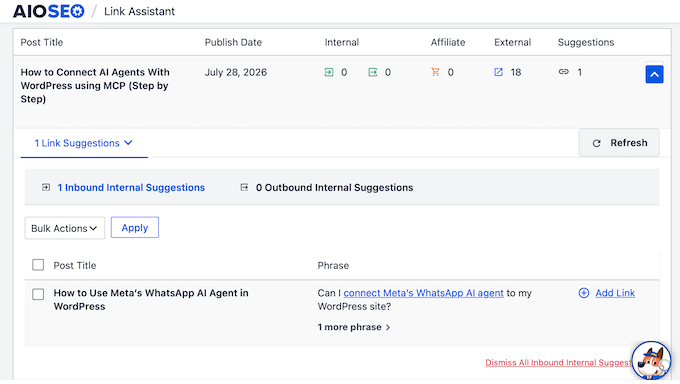Toggle the select-all checkbox in the header
The image size is (680, 384).
[x=38, y=265]
